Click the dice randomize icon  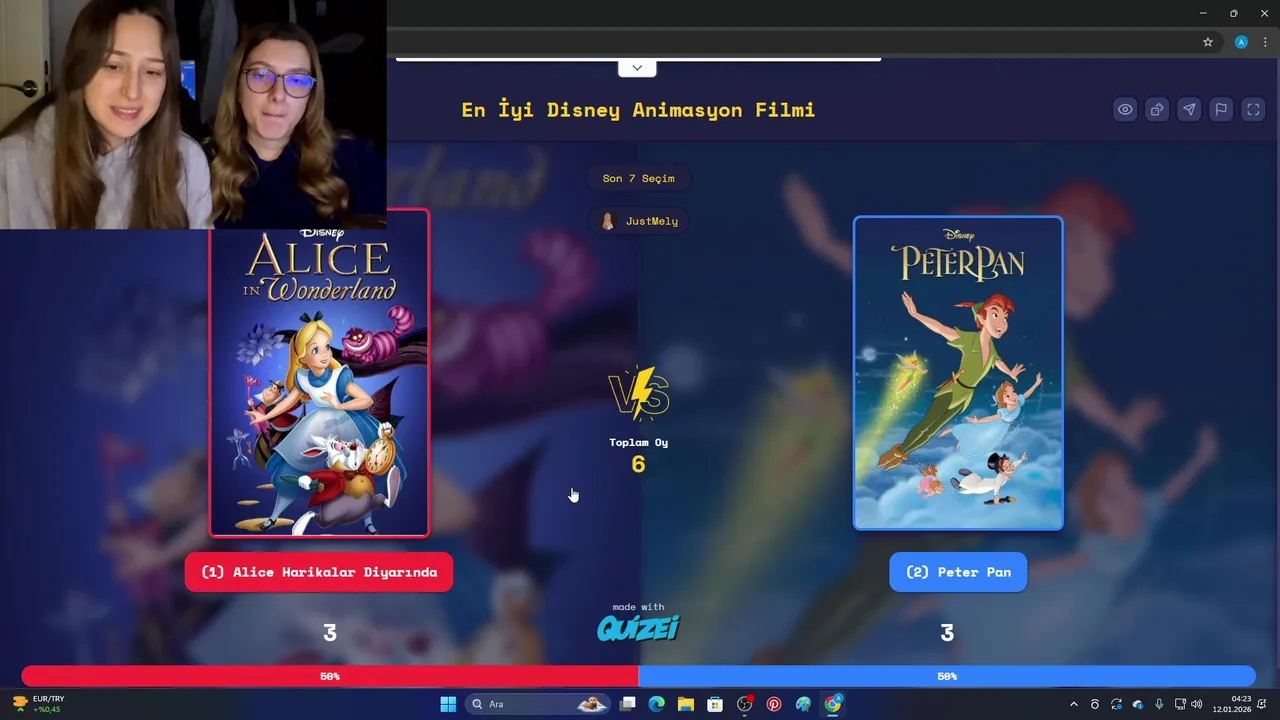pos(1157,110)
